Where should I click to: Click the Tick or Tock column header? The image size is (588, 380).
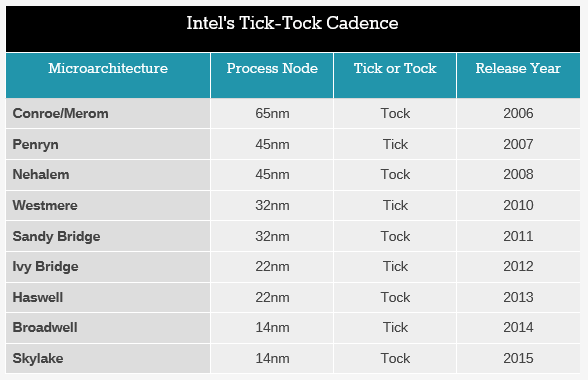point(395,75)
